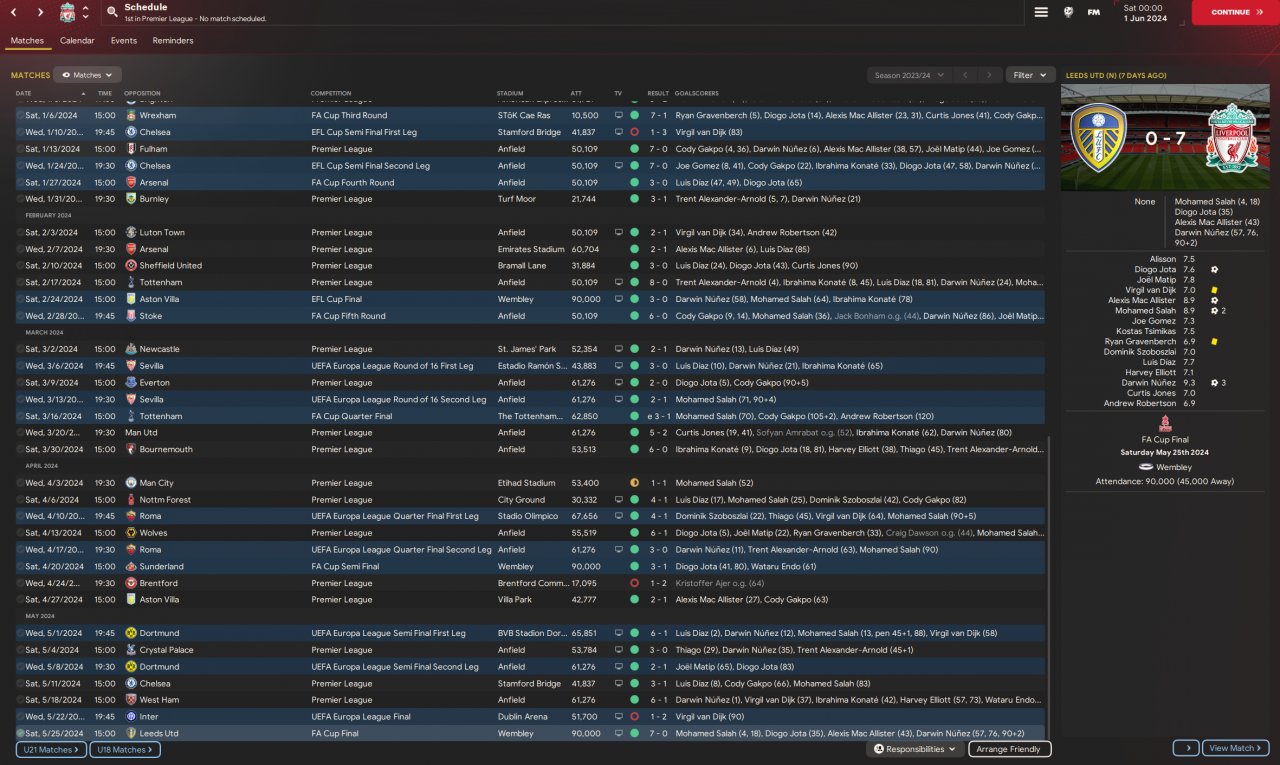
Task: Click the Fulham club badge
Action: [131, 149]
